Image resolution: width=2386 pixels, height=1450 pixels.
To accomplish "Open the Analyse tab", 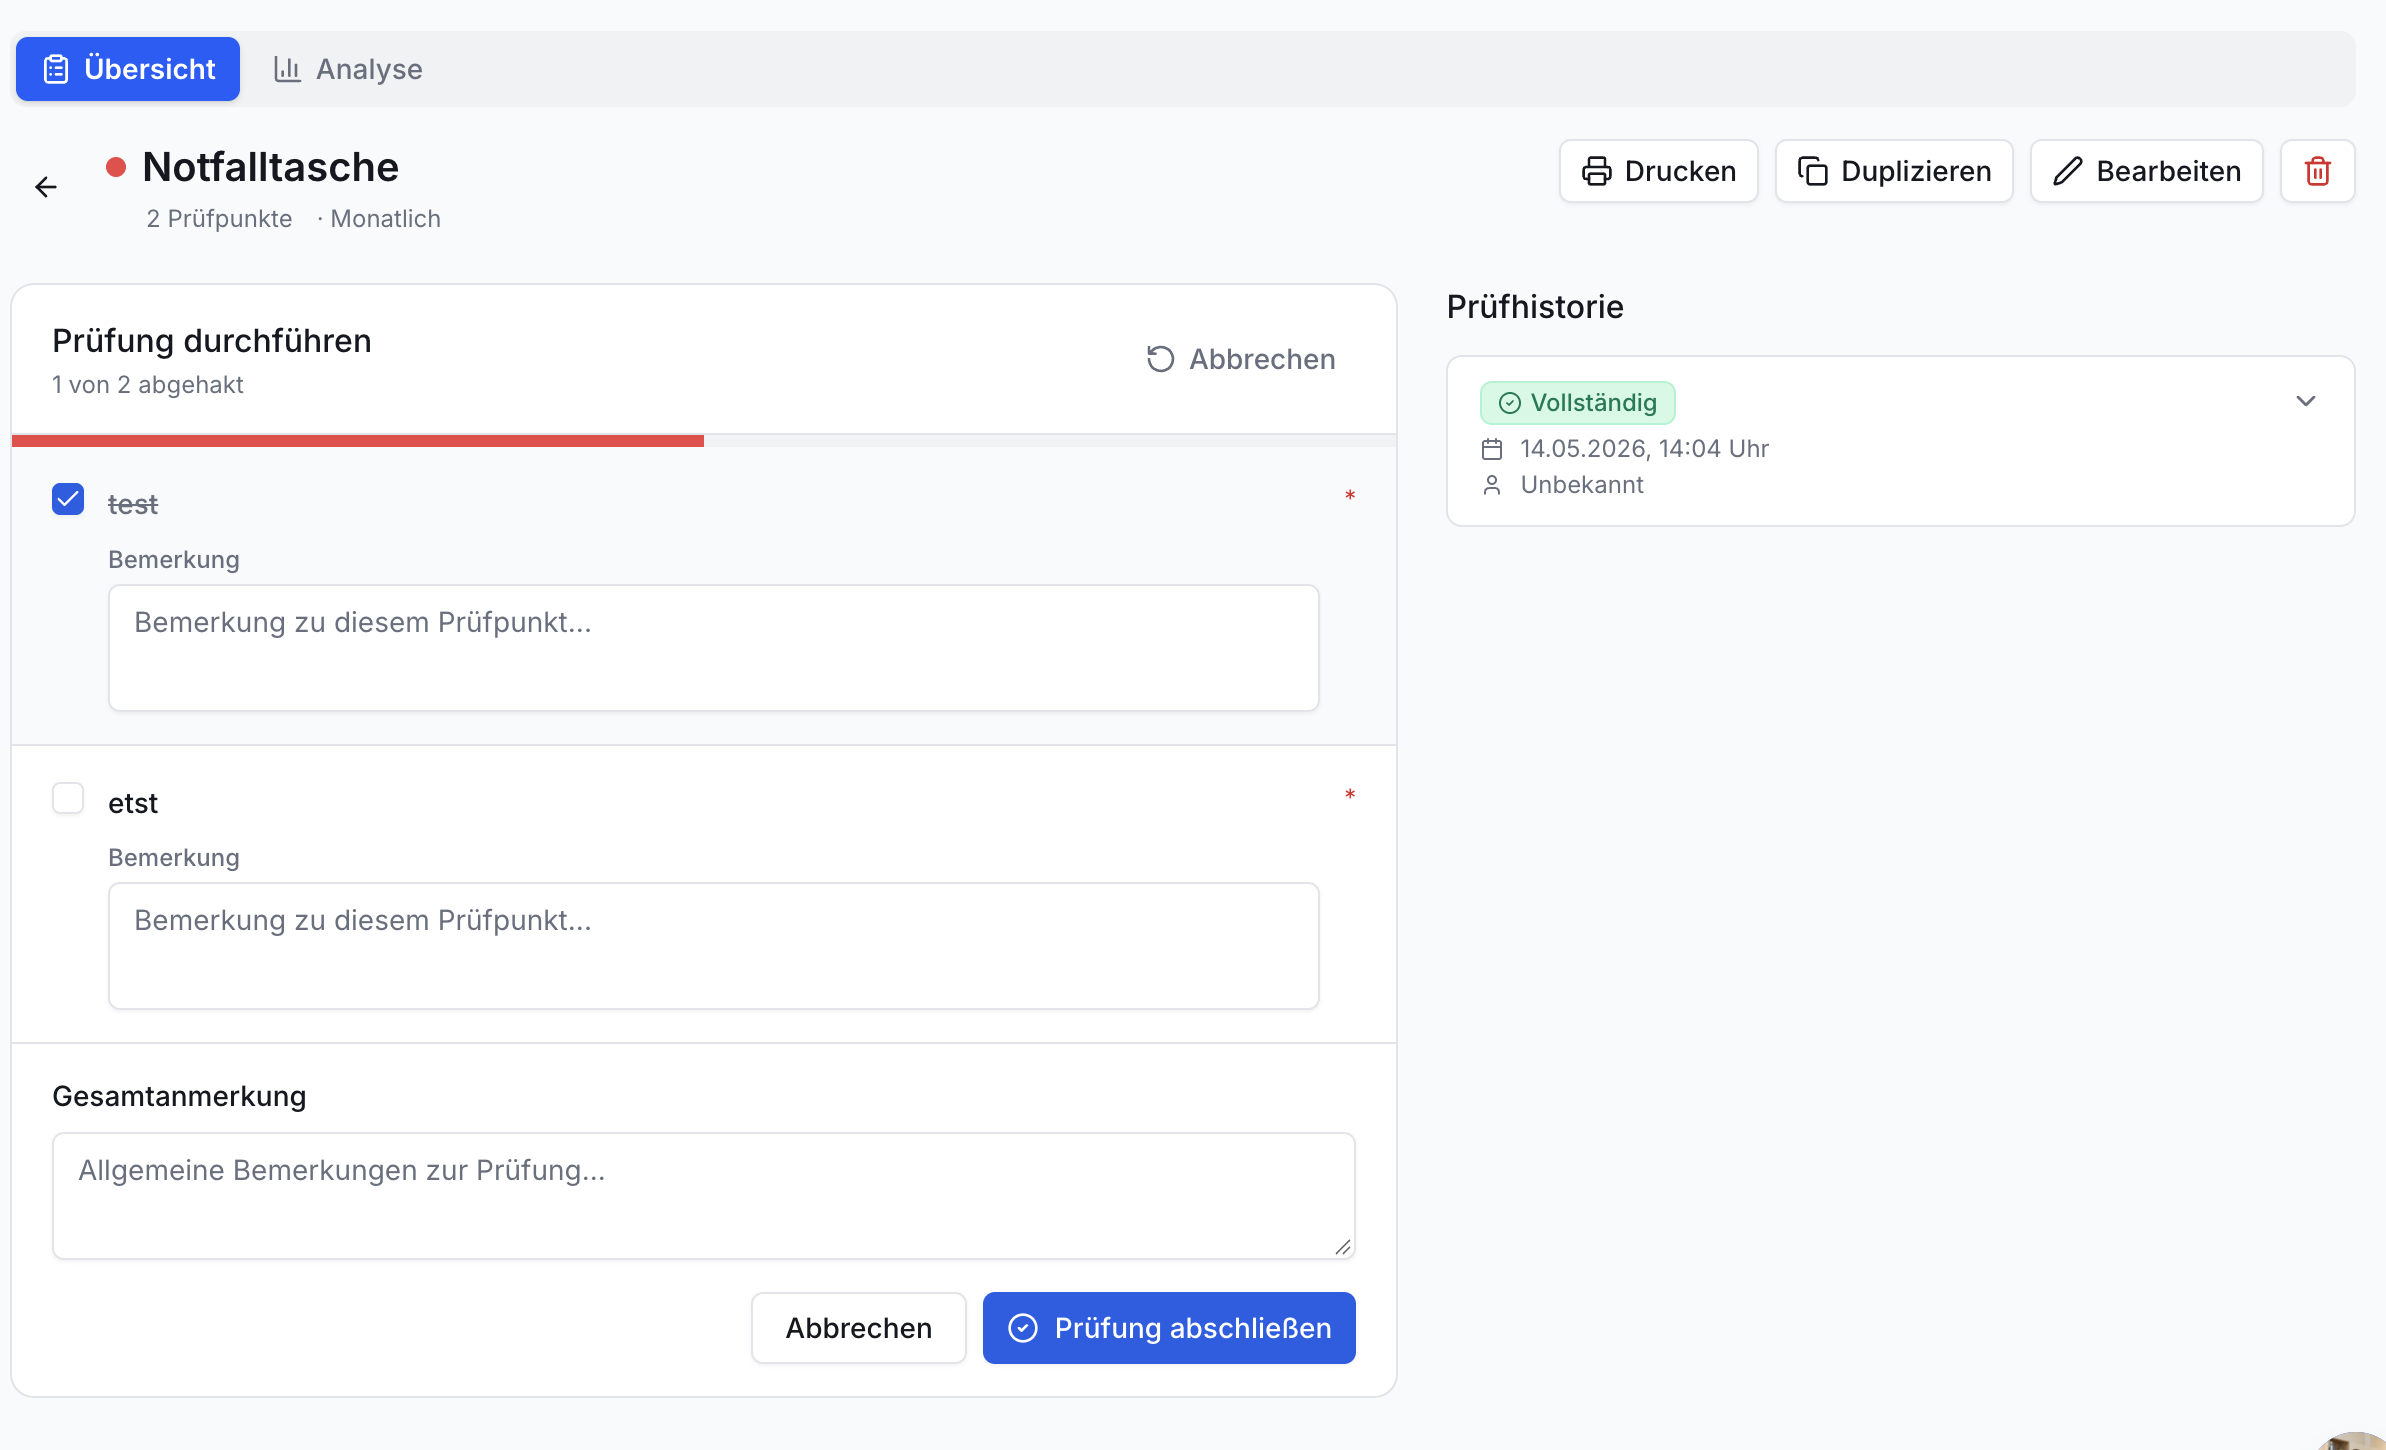I will [348, 69].
